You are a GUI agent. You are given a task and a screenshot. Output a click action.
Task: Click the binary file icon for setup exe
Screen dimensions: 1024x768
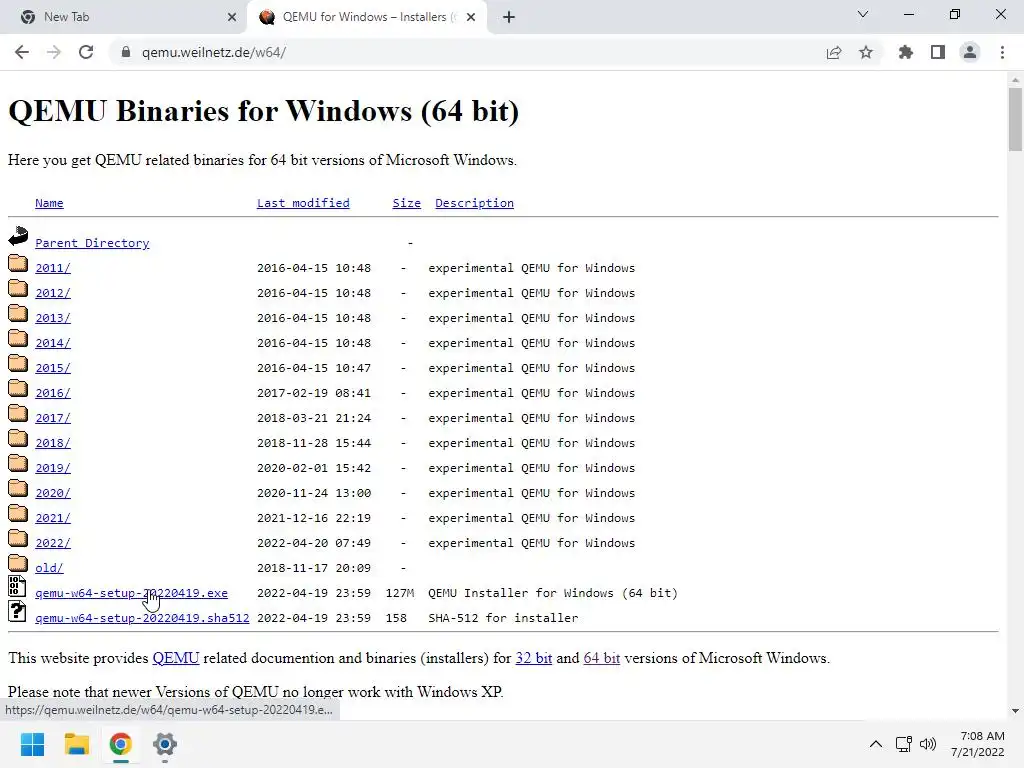[17, 586]
